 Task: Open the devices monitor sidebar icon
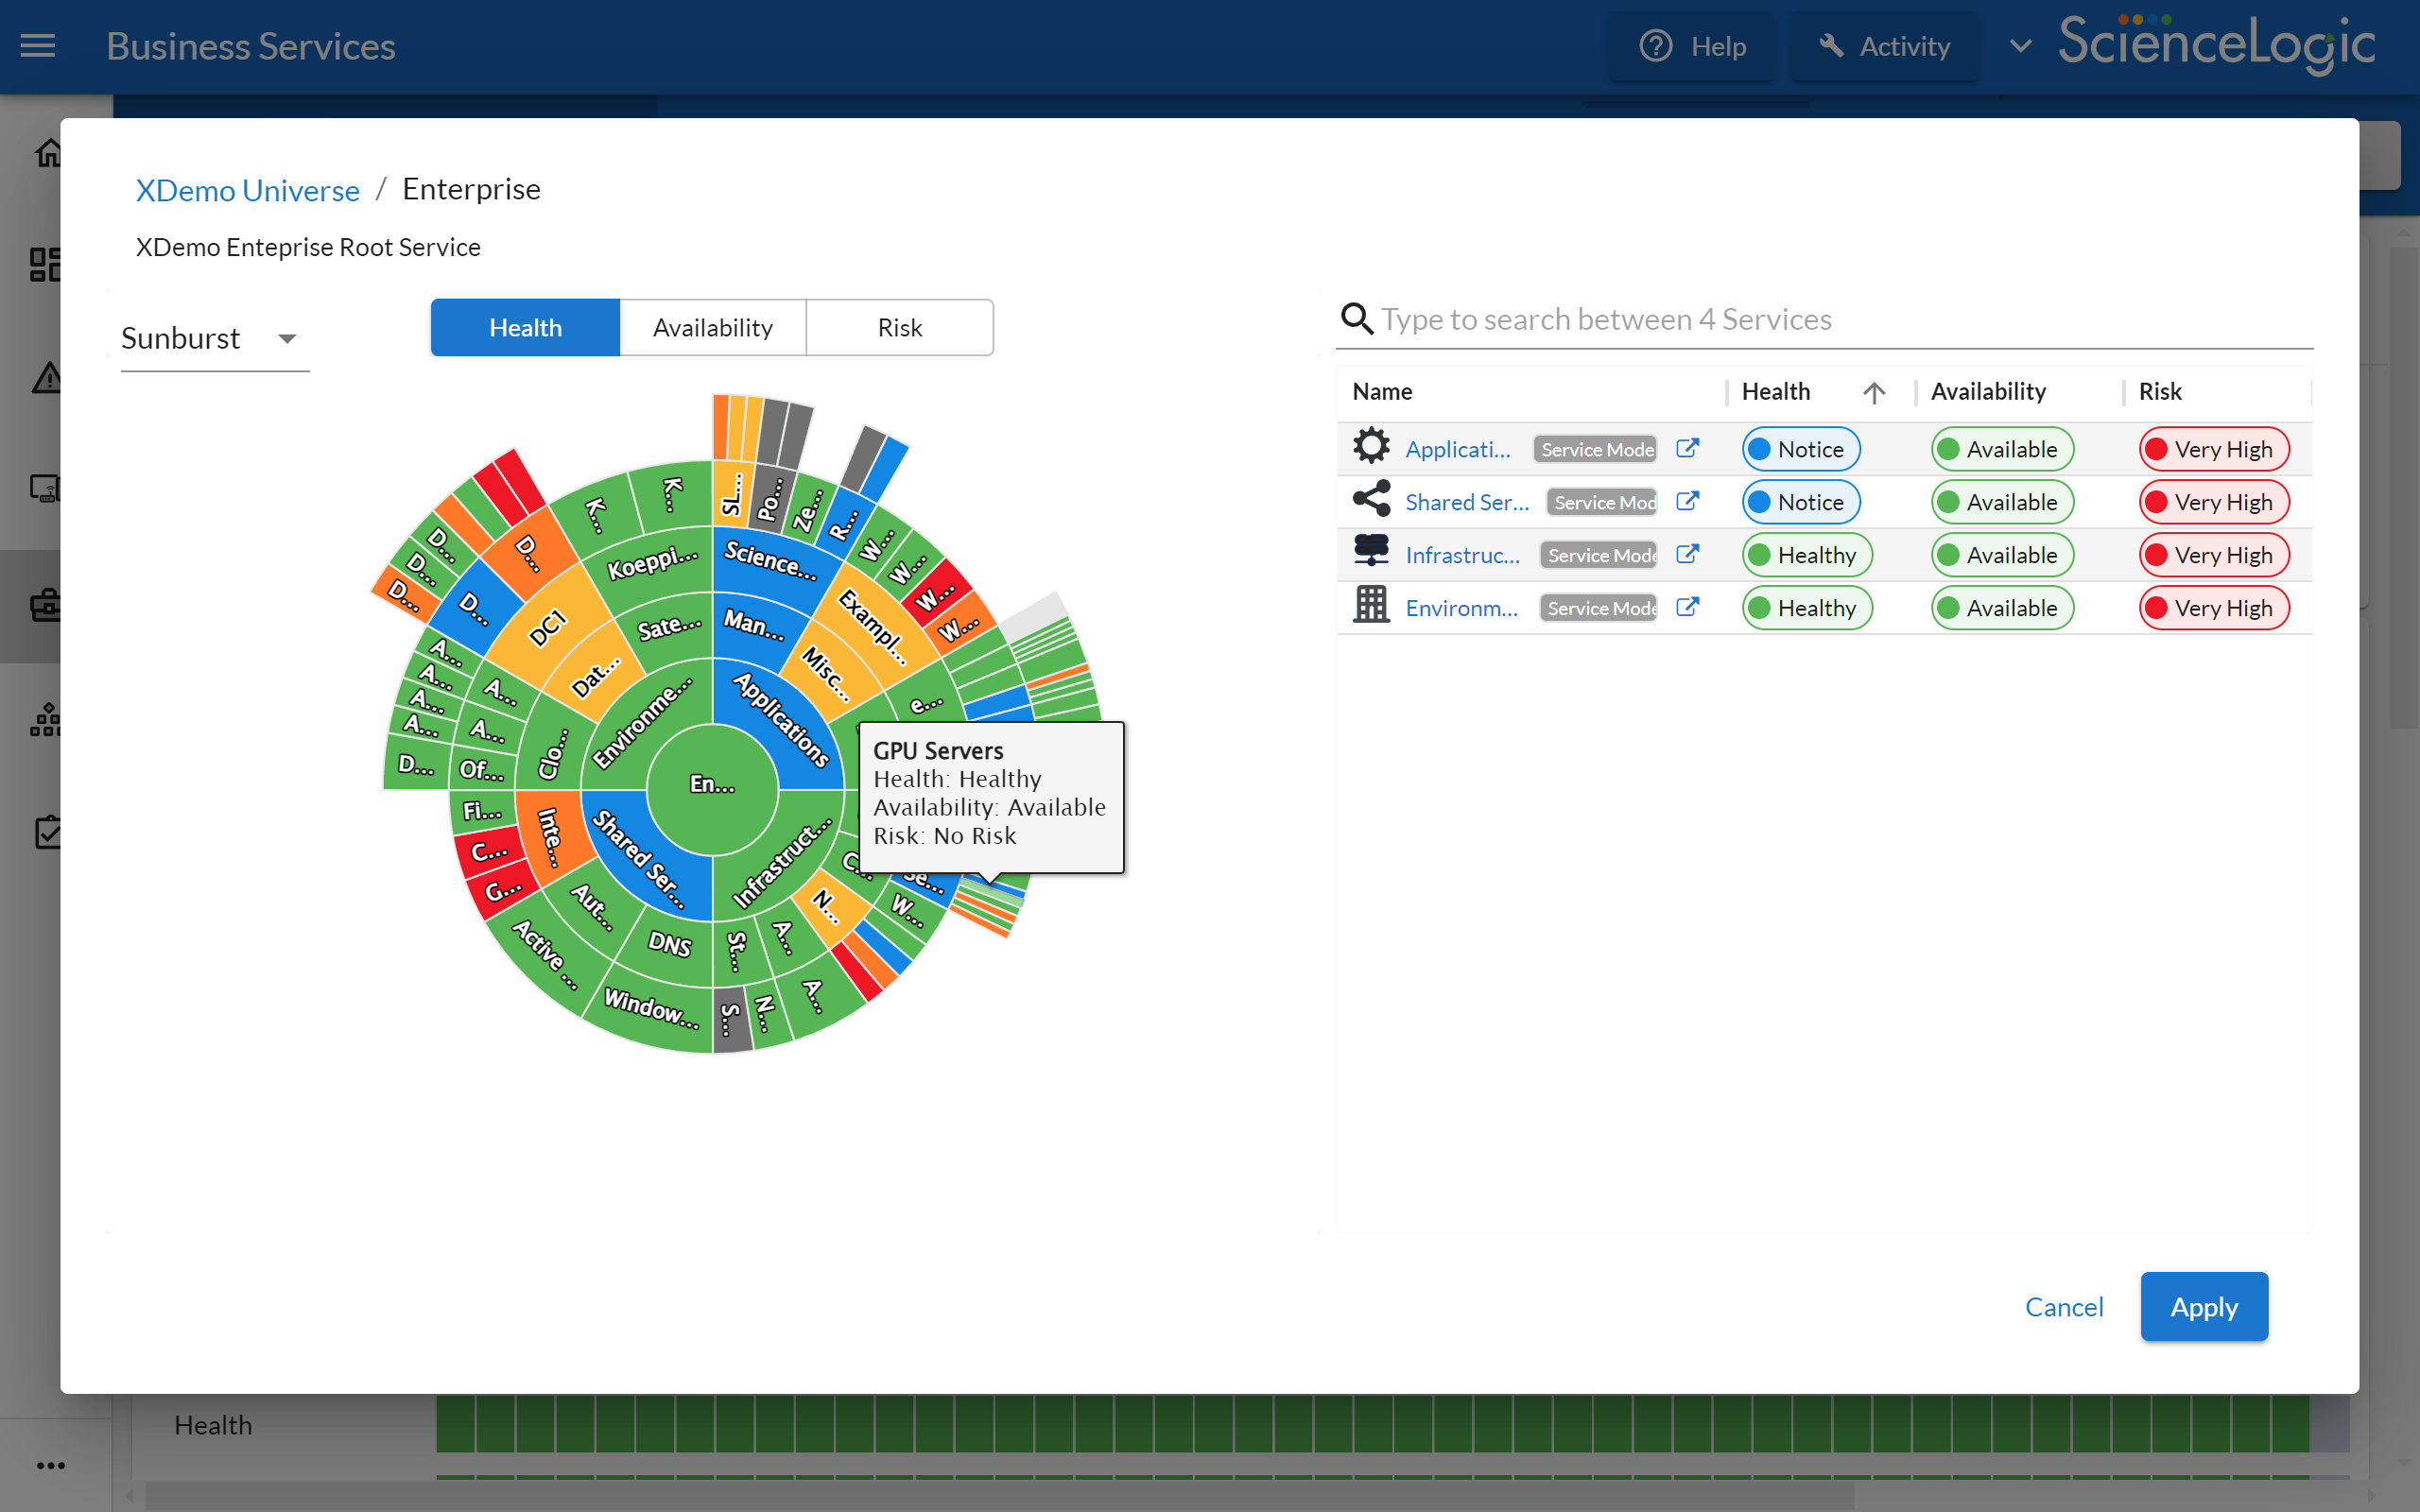tap(45, 489)
